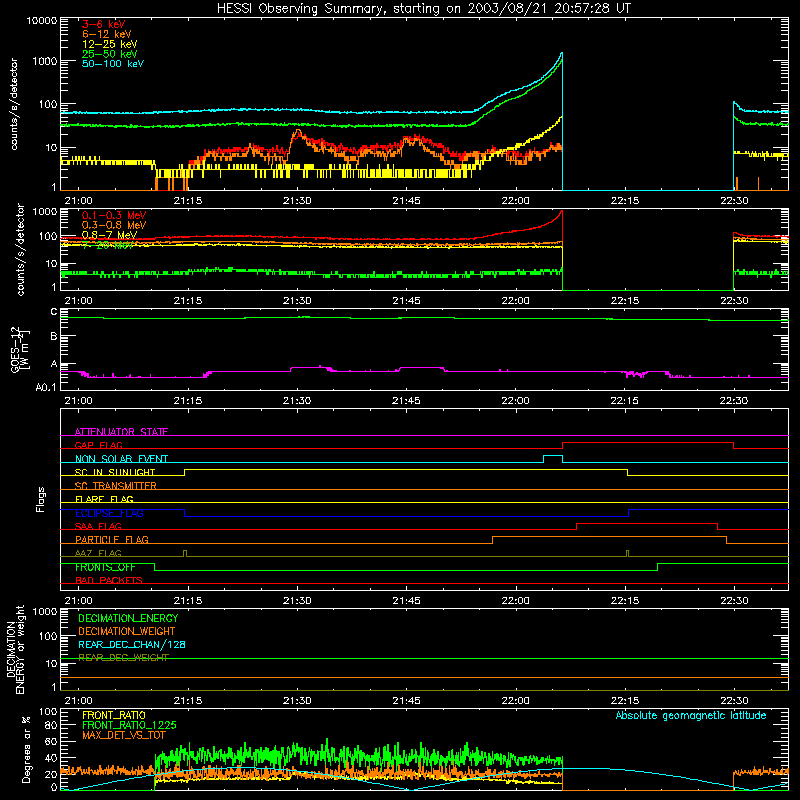
Task: Select the GAP_FLAG label
Action: (x=98, y=445)
